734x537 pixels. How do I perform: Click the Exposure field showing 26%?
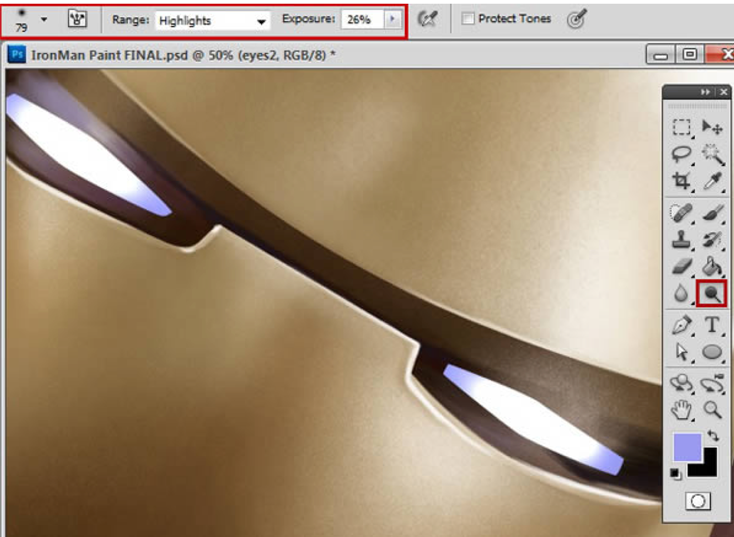(362, 19)
